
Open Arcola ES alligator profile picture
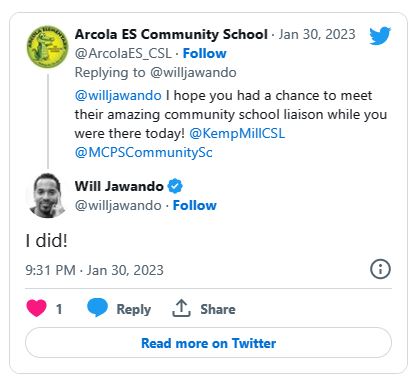click(x=48, y=47)
